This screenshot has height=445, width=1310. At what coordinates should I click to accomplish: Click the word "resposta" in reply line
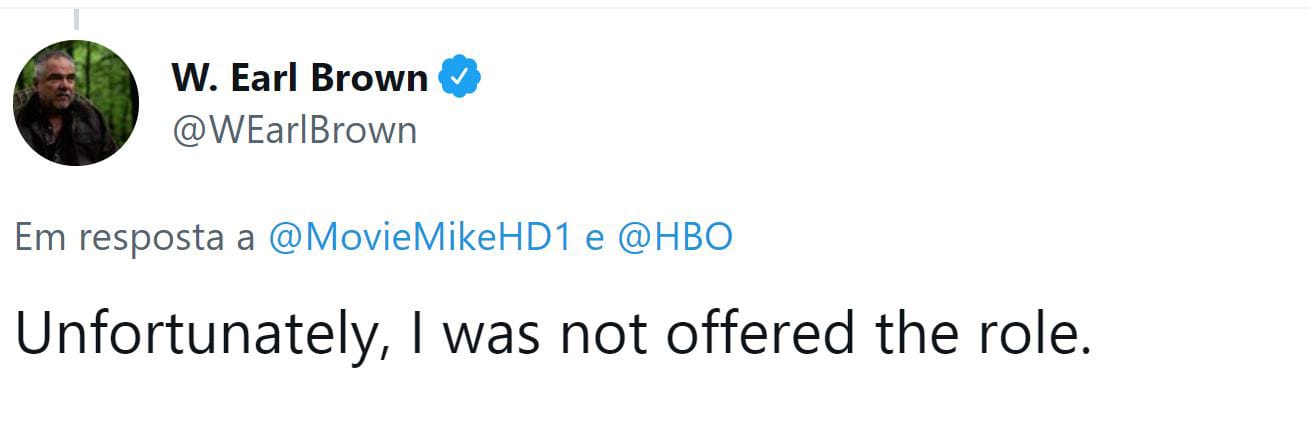[151, 240]
